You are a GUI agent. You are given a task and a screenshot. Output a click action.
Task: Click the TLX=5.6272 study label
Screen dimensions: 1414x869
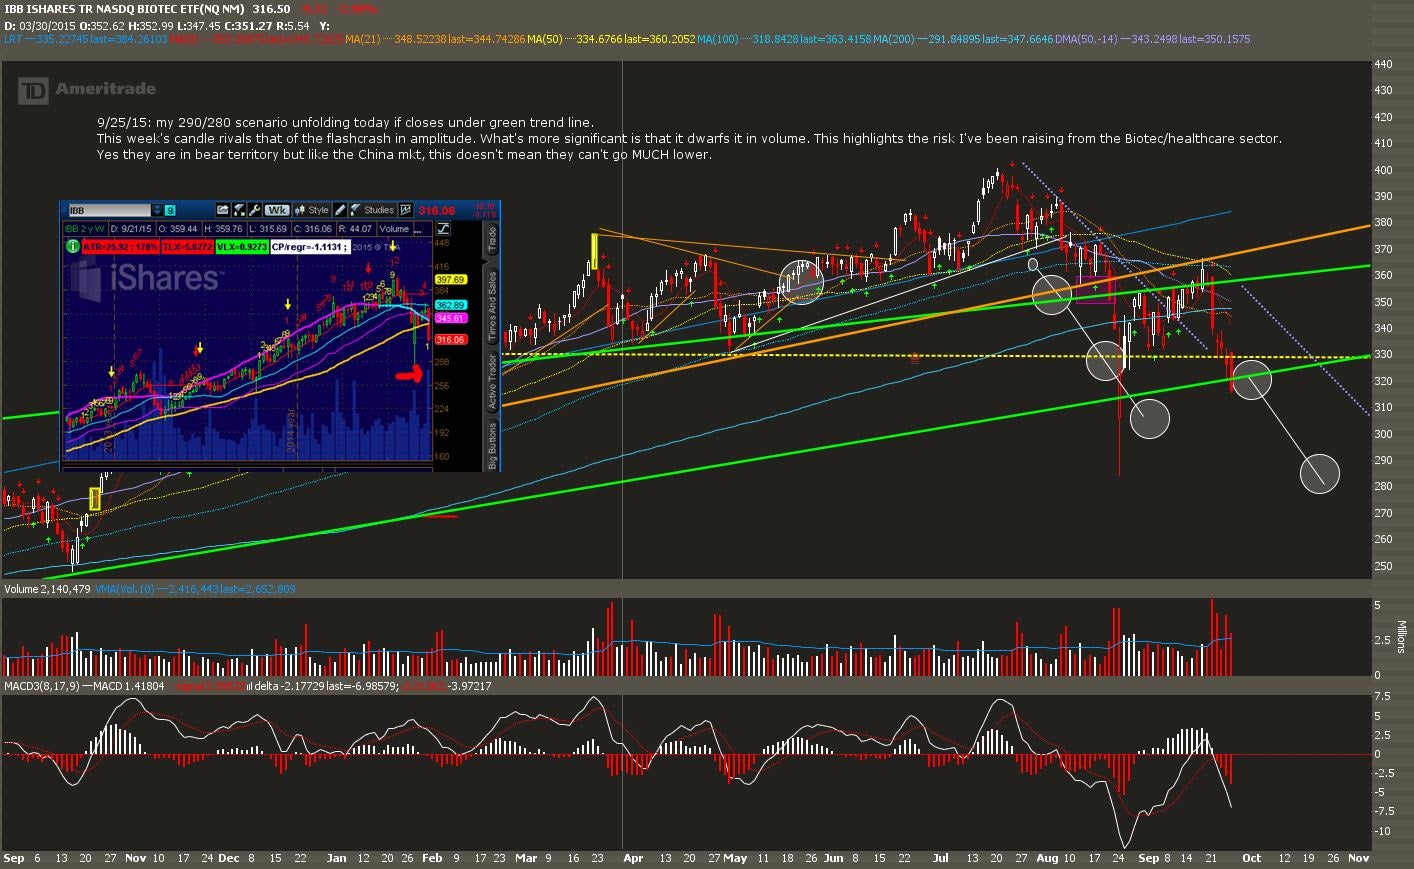(188, 247)
